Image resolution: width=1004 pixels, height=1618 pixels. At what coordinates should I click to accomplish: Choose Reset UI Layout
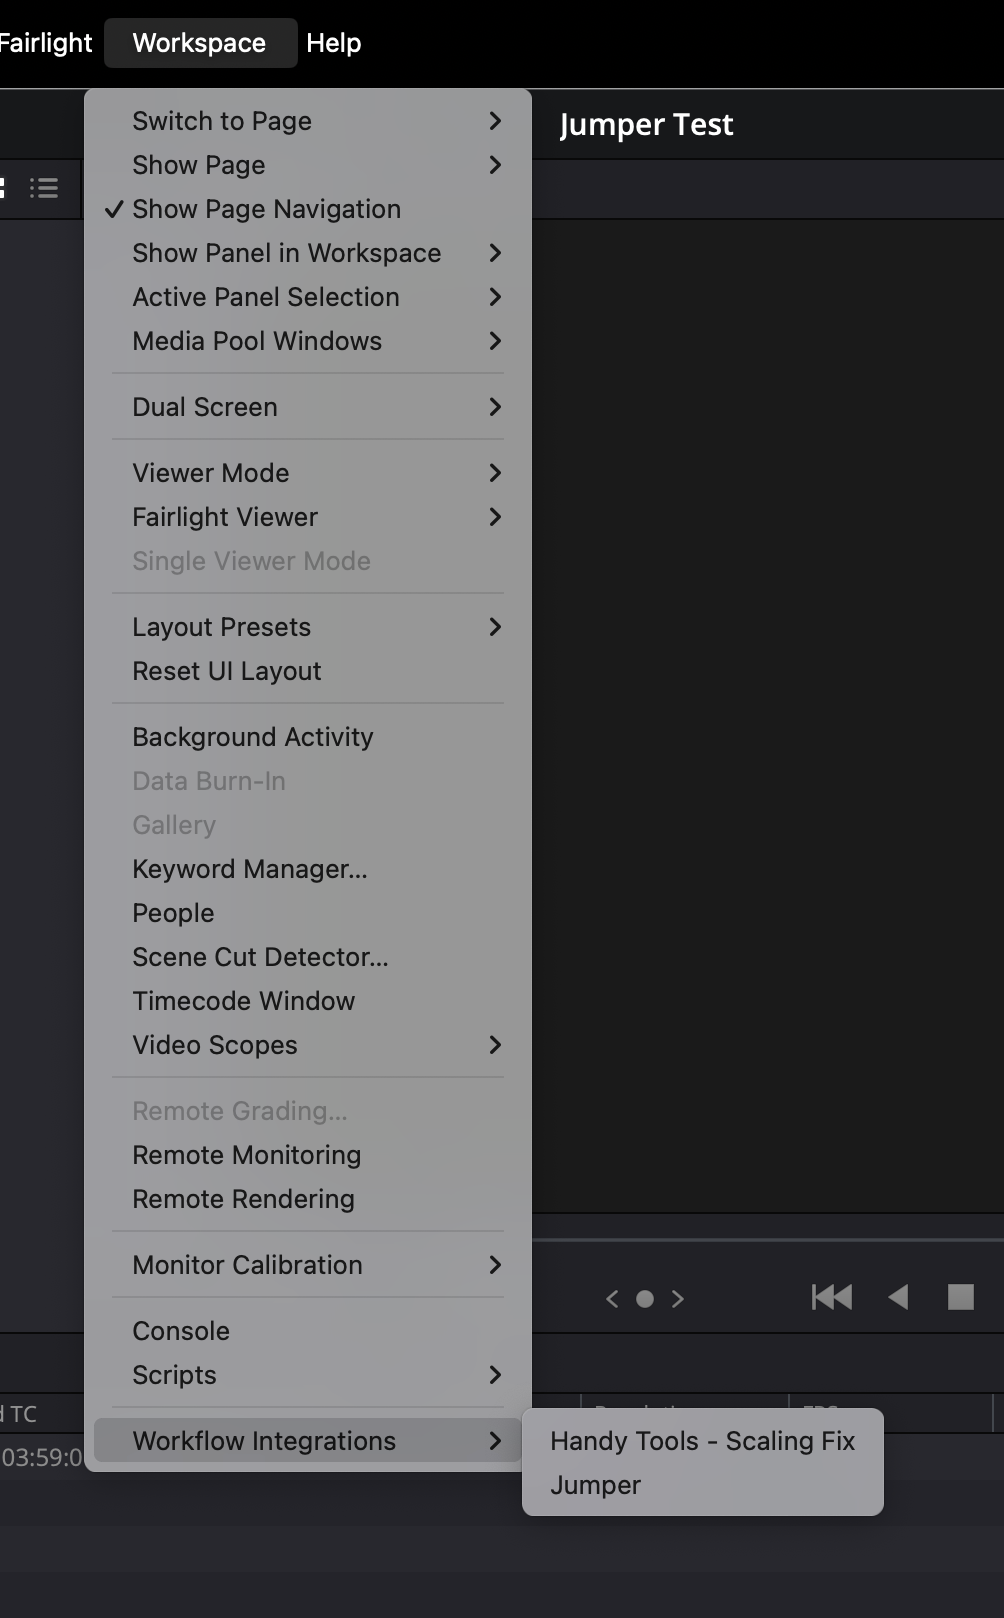click(x=227, y=671)
